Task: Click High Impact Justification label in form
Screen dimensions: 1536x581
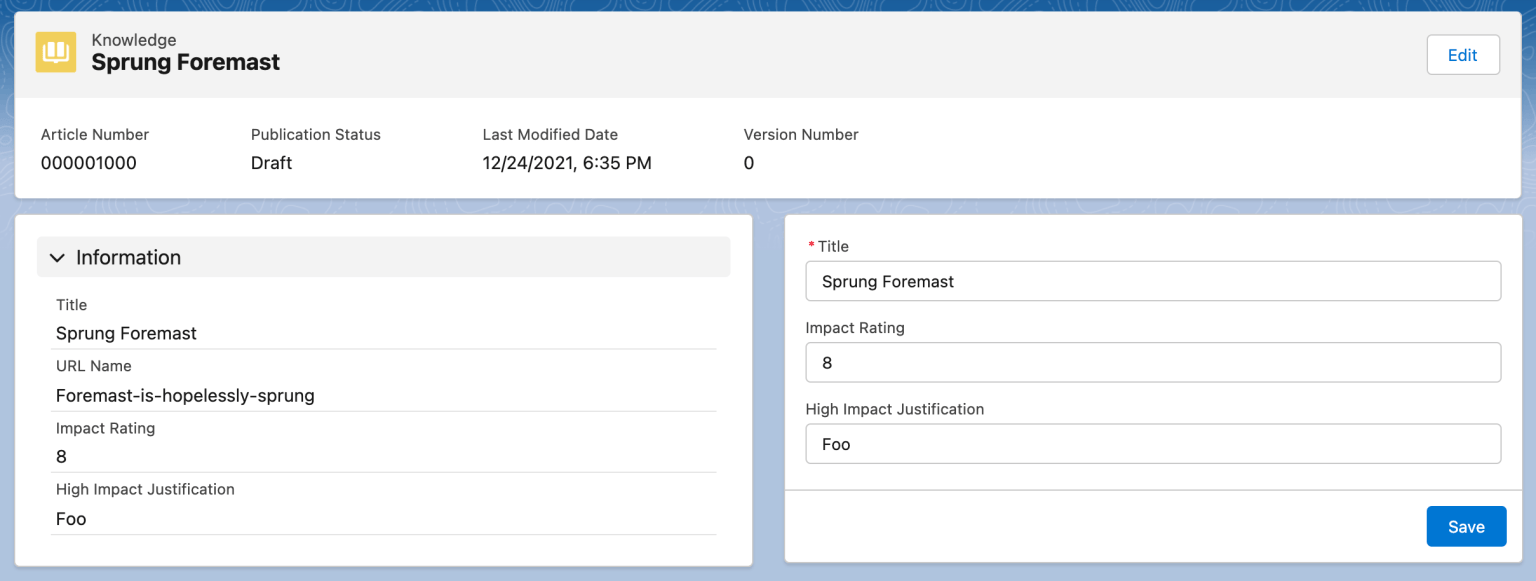Action: (x=895, y=409)
